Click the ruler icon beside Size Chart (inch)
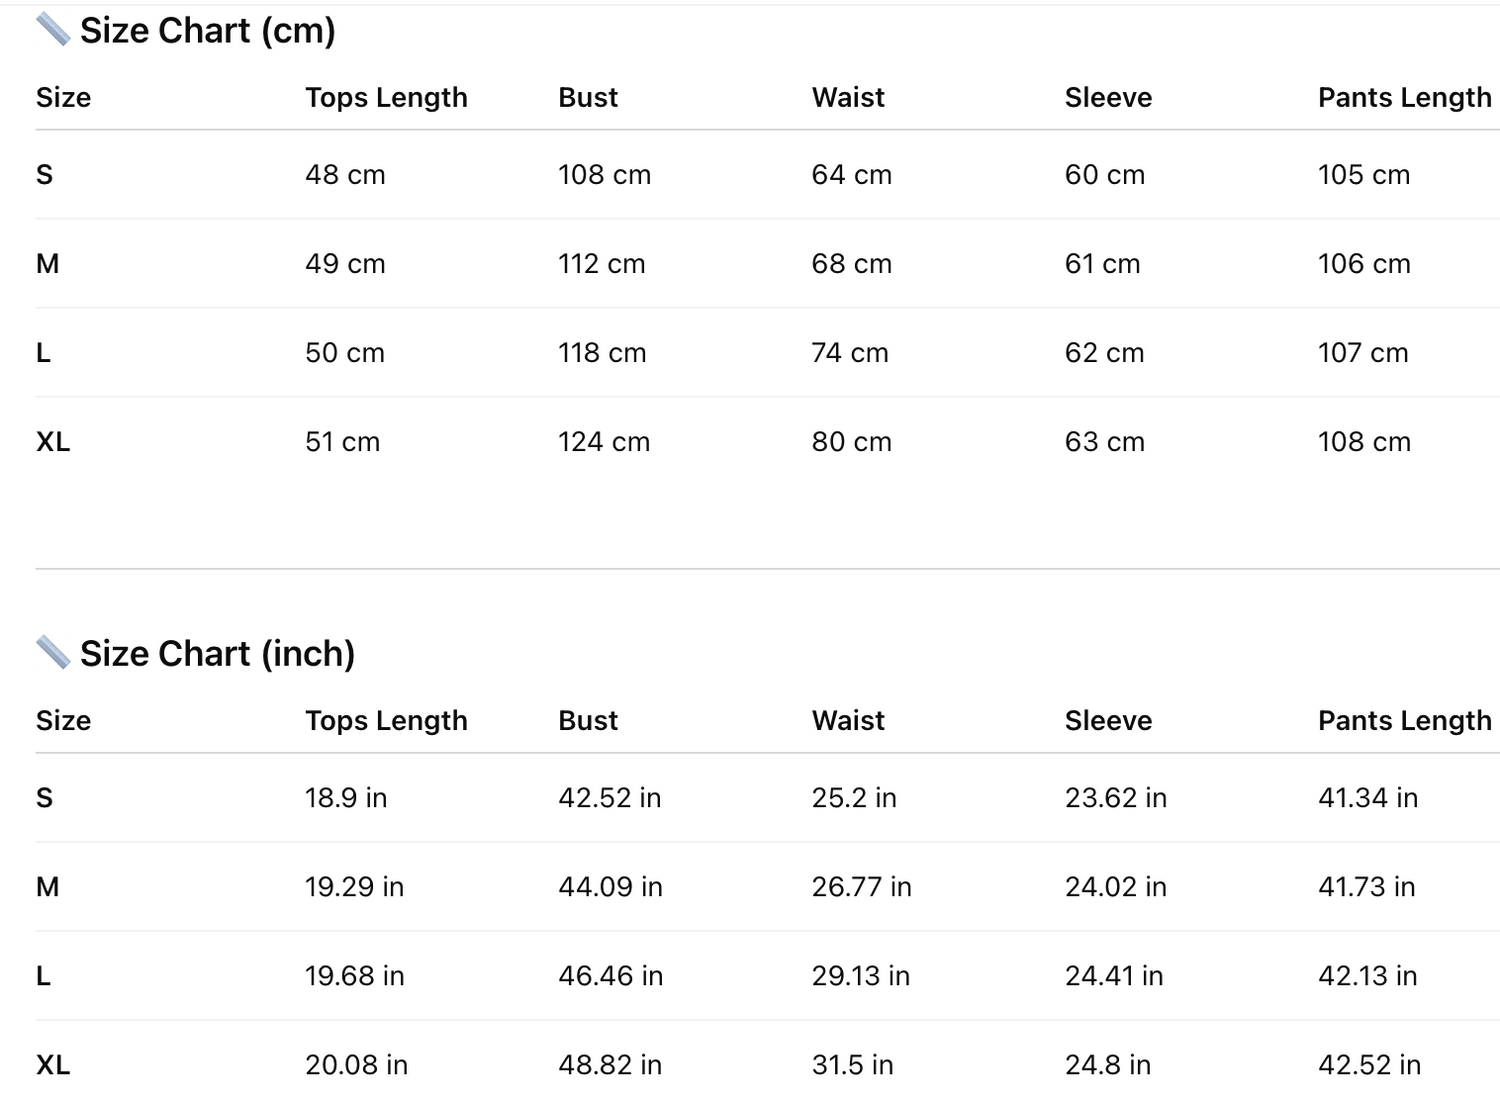 [53, 653]
